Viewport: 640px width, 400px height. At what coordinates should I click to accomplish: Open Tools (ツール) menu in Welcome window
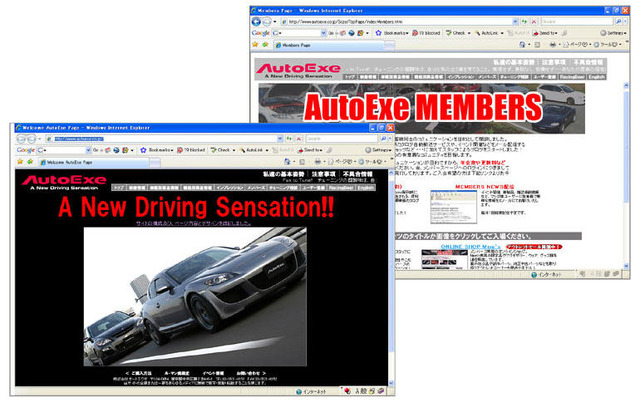coord(372,162)
